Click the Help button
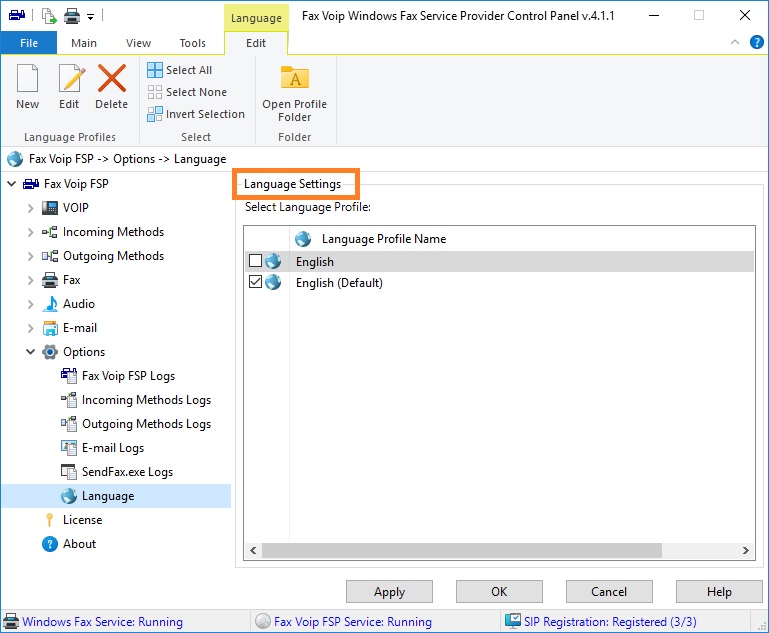The height and width of the screenshot is (633, 769). (719, 592)
